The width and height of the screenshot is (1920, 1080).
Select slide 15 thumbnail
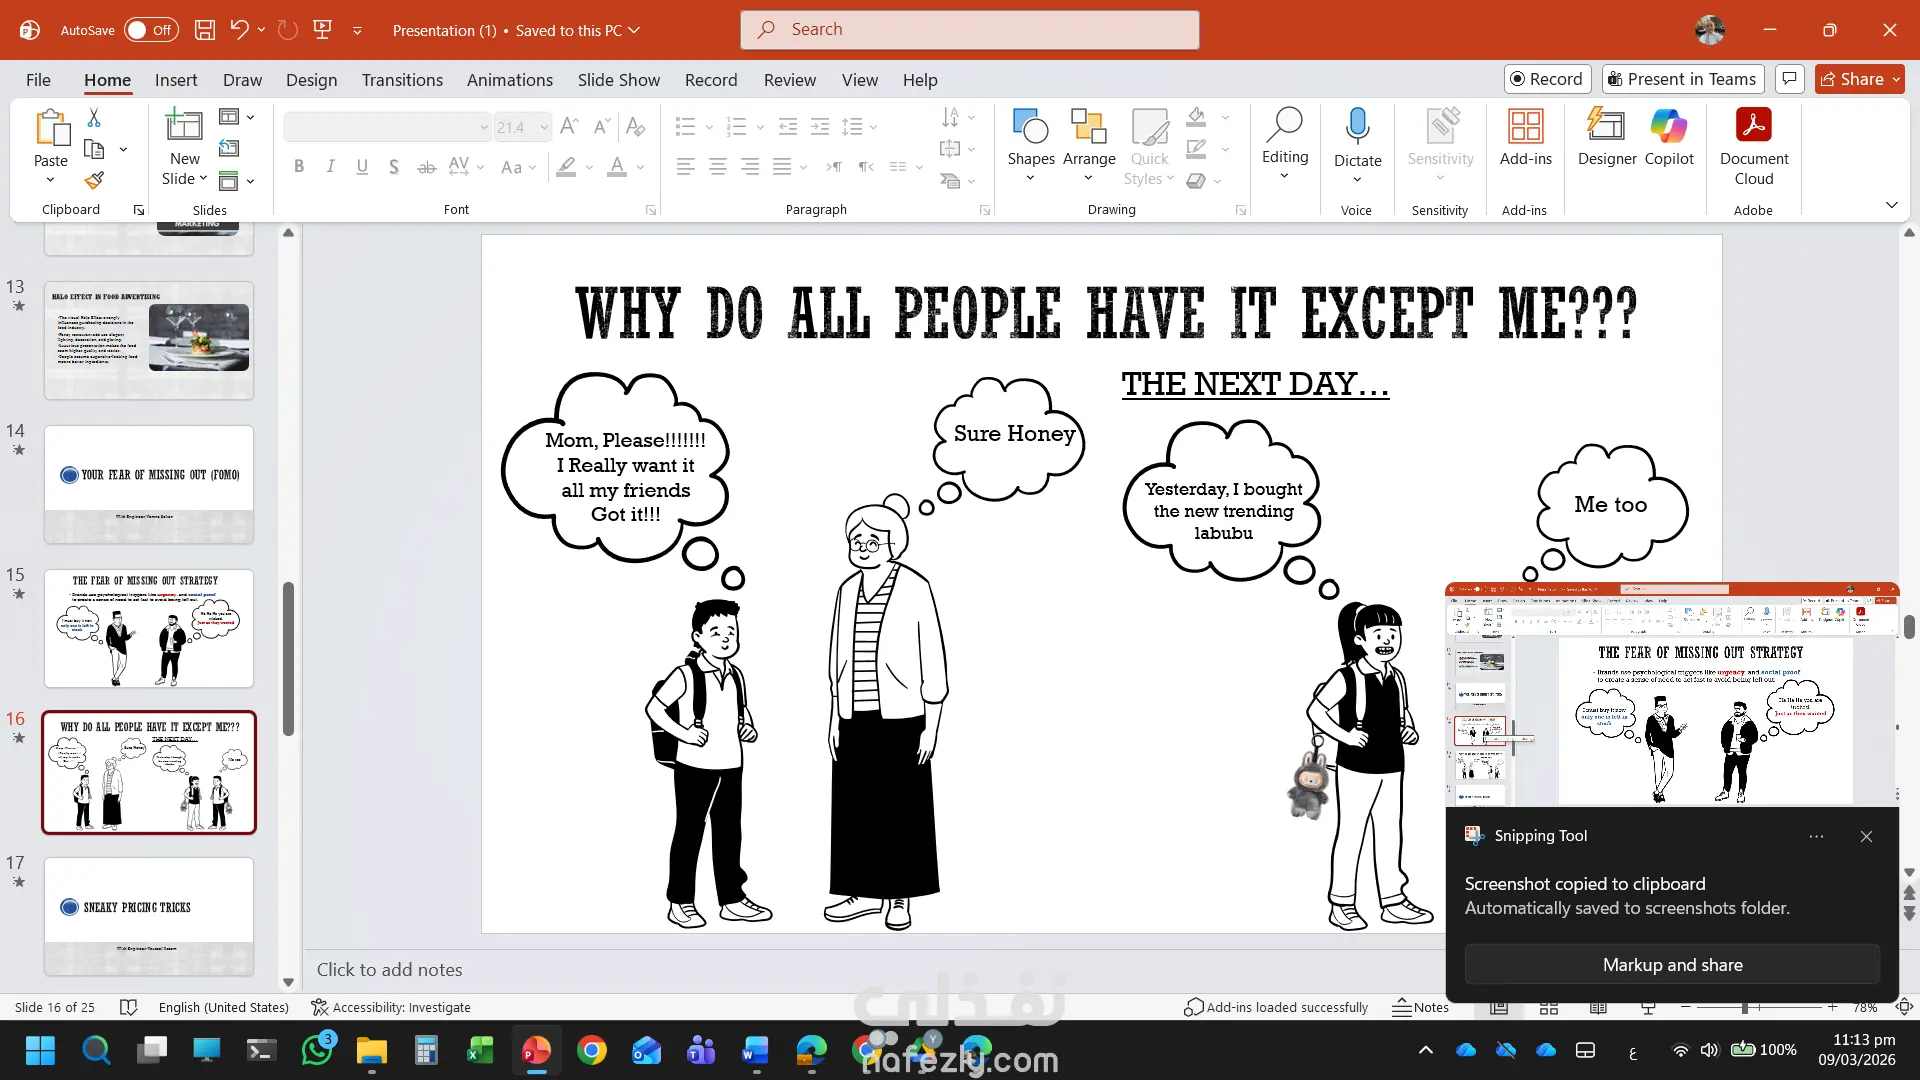[149, 628]
